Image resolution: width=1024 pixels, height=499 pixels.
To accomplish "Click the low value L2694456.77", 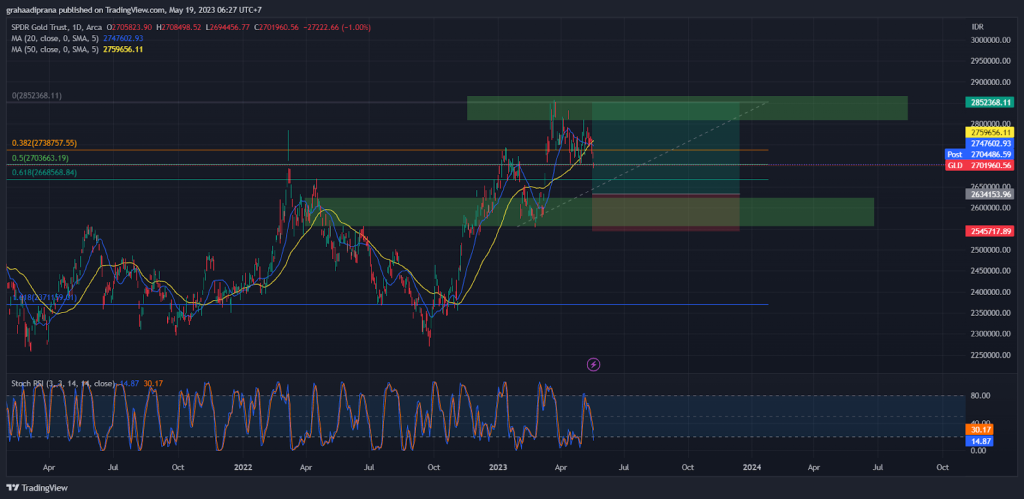I will coord(229,27).
